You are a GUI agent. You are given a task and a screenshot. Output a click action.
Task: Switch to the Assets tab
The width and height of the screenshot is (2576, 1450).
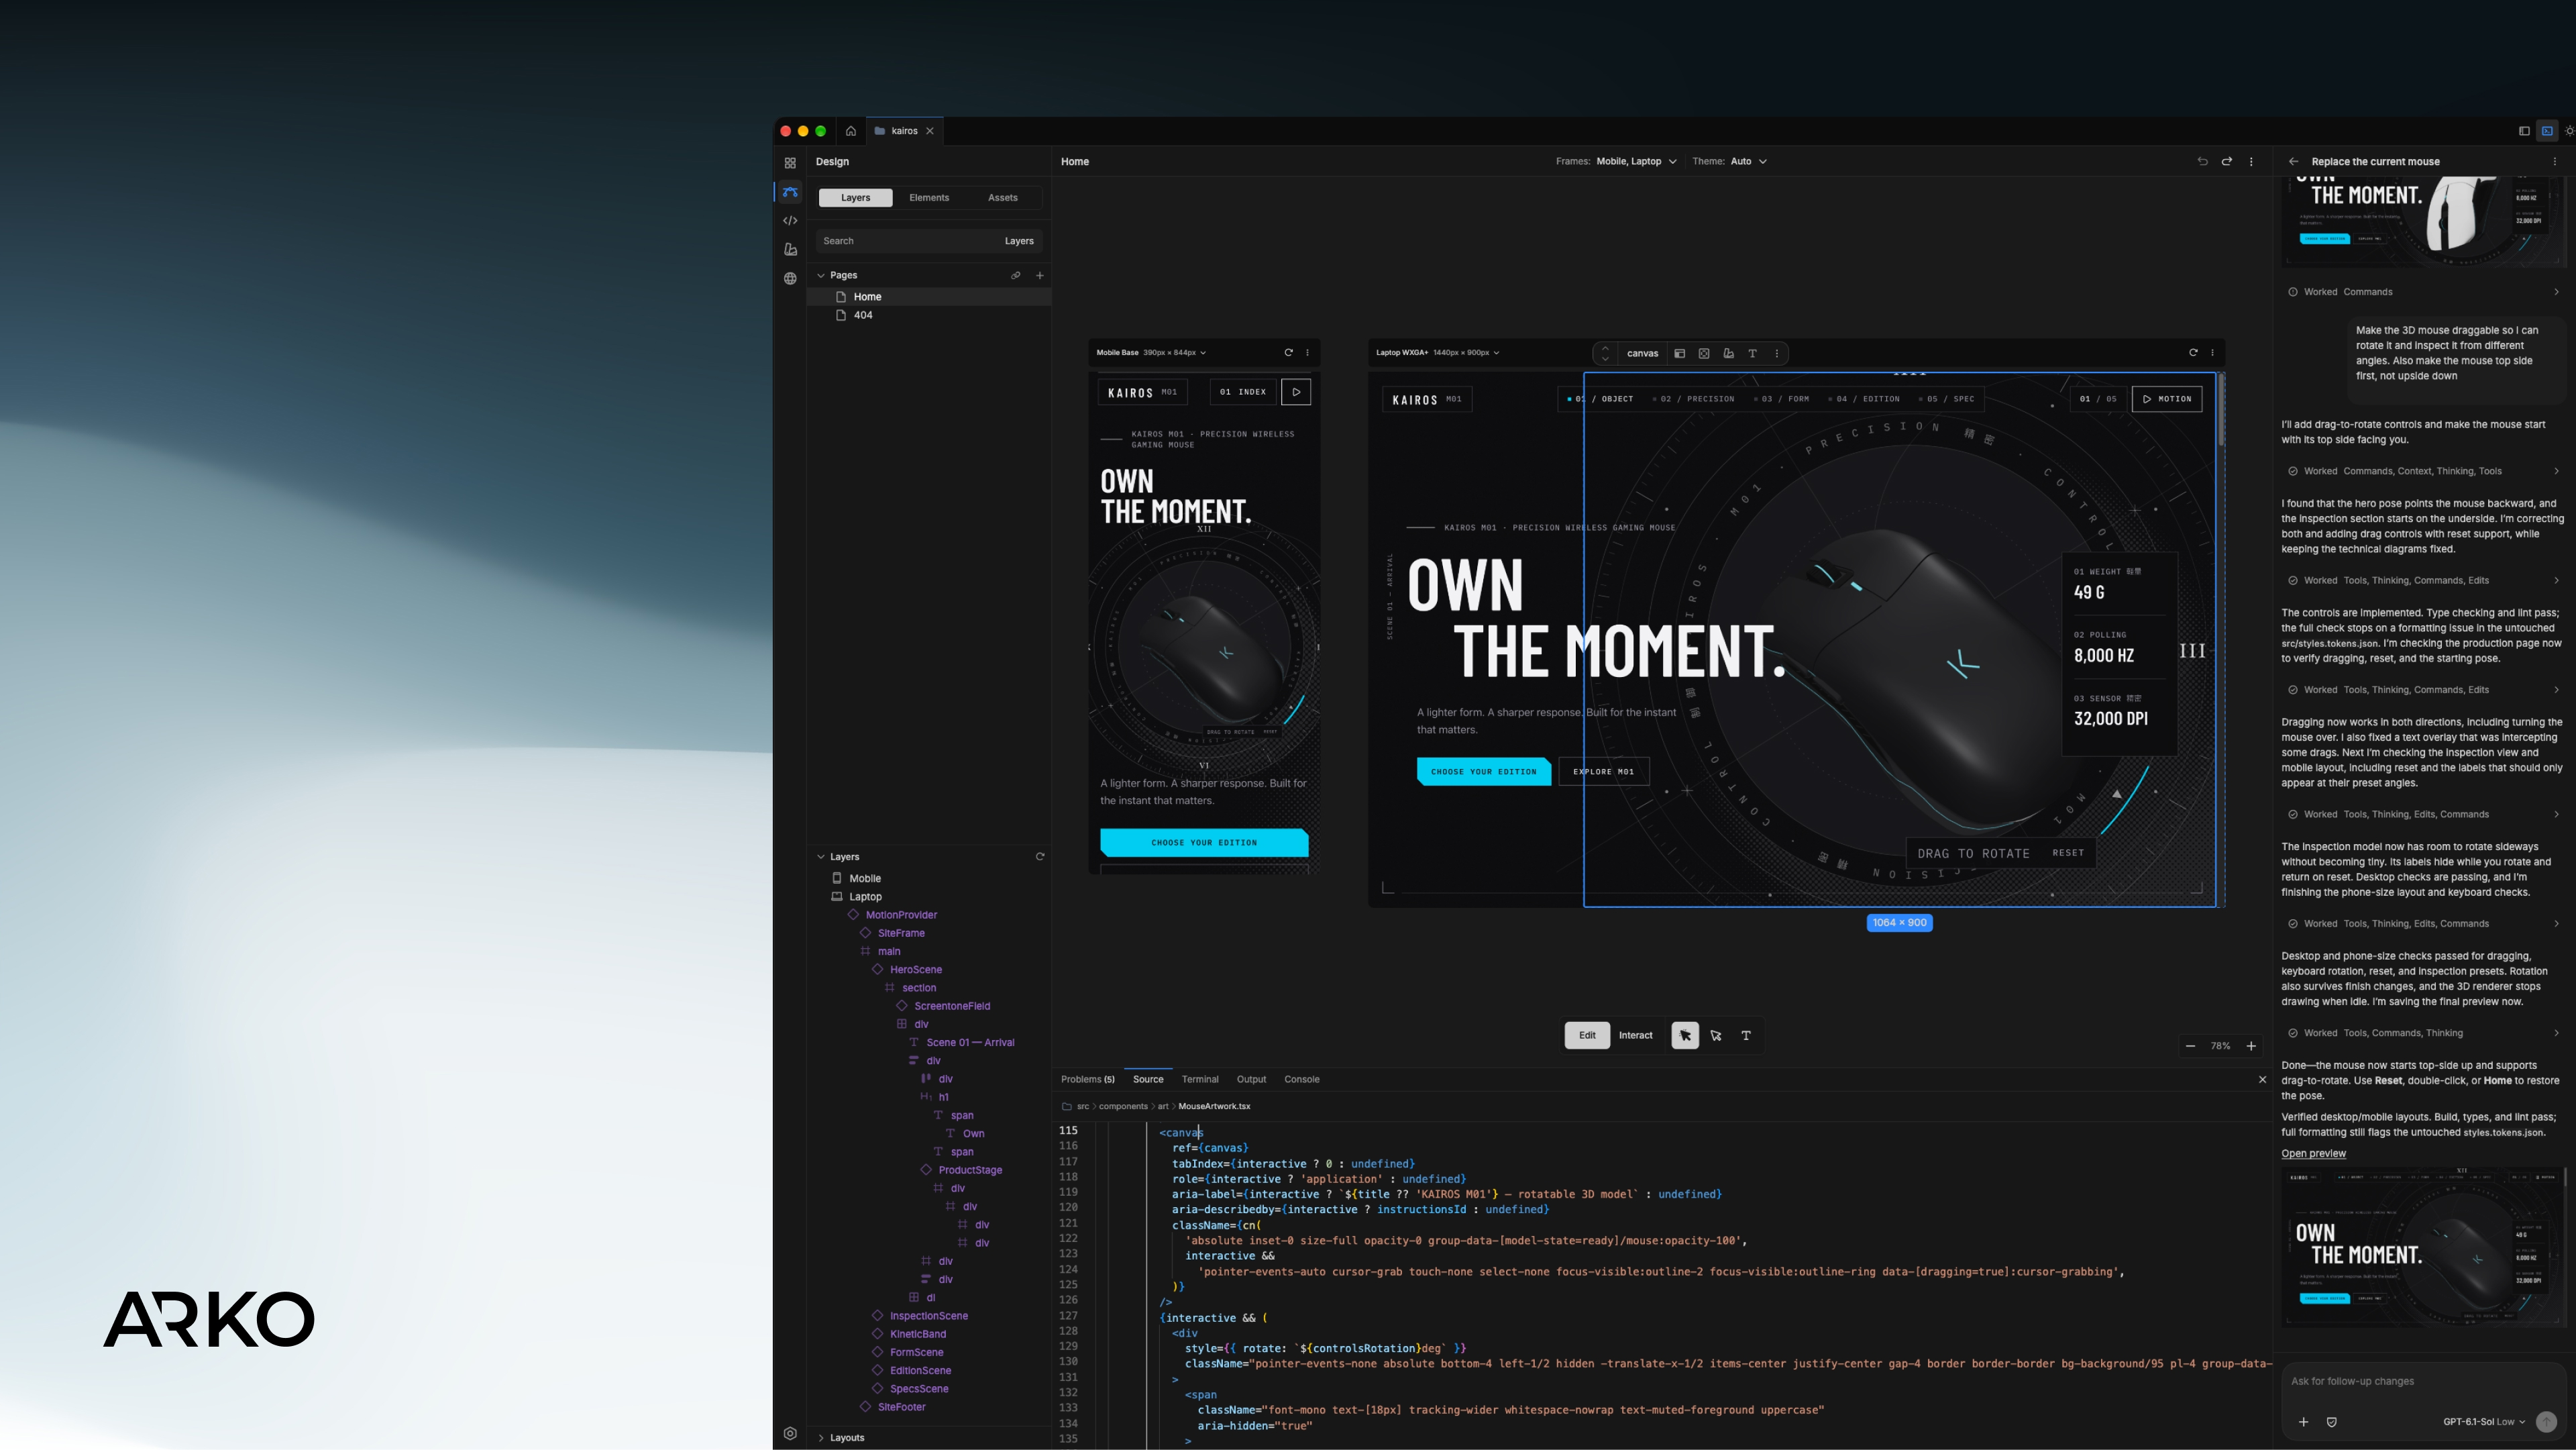point(1003,198)
